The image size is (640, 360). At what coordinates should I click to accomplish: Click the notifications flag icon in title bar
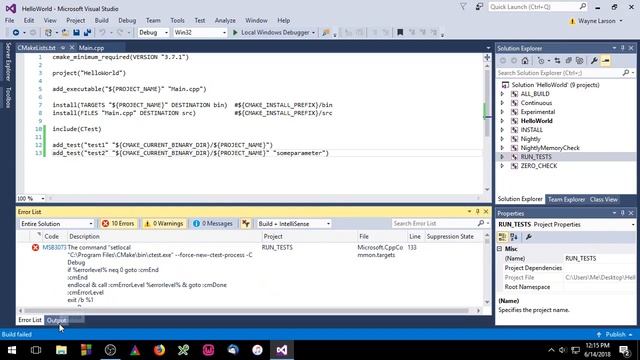[x=463, y=7]
